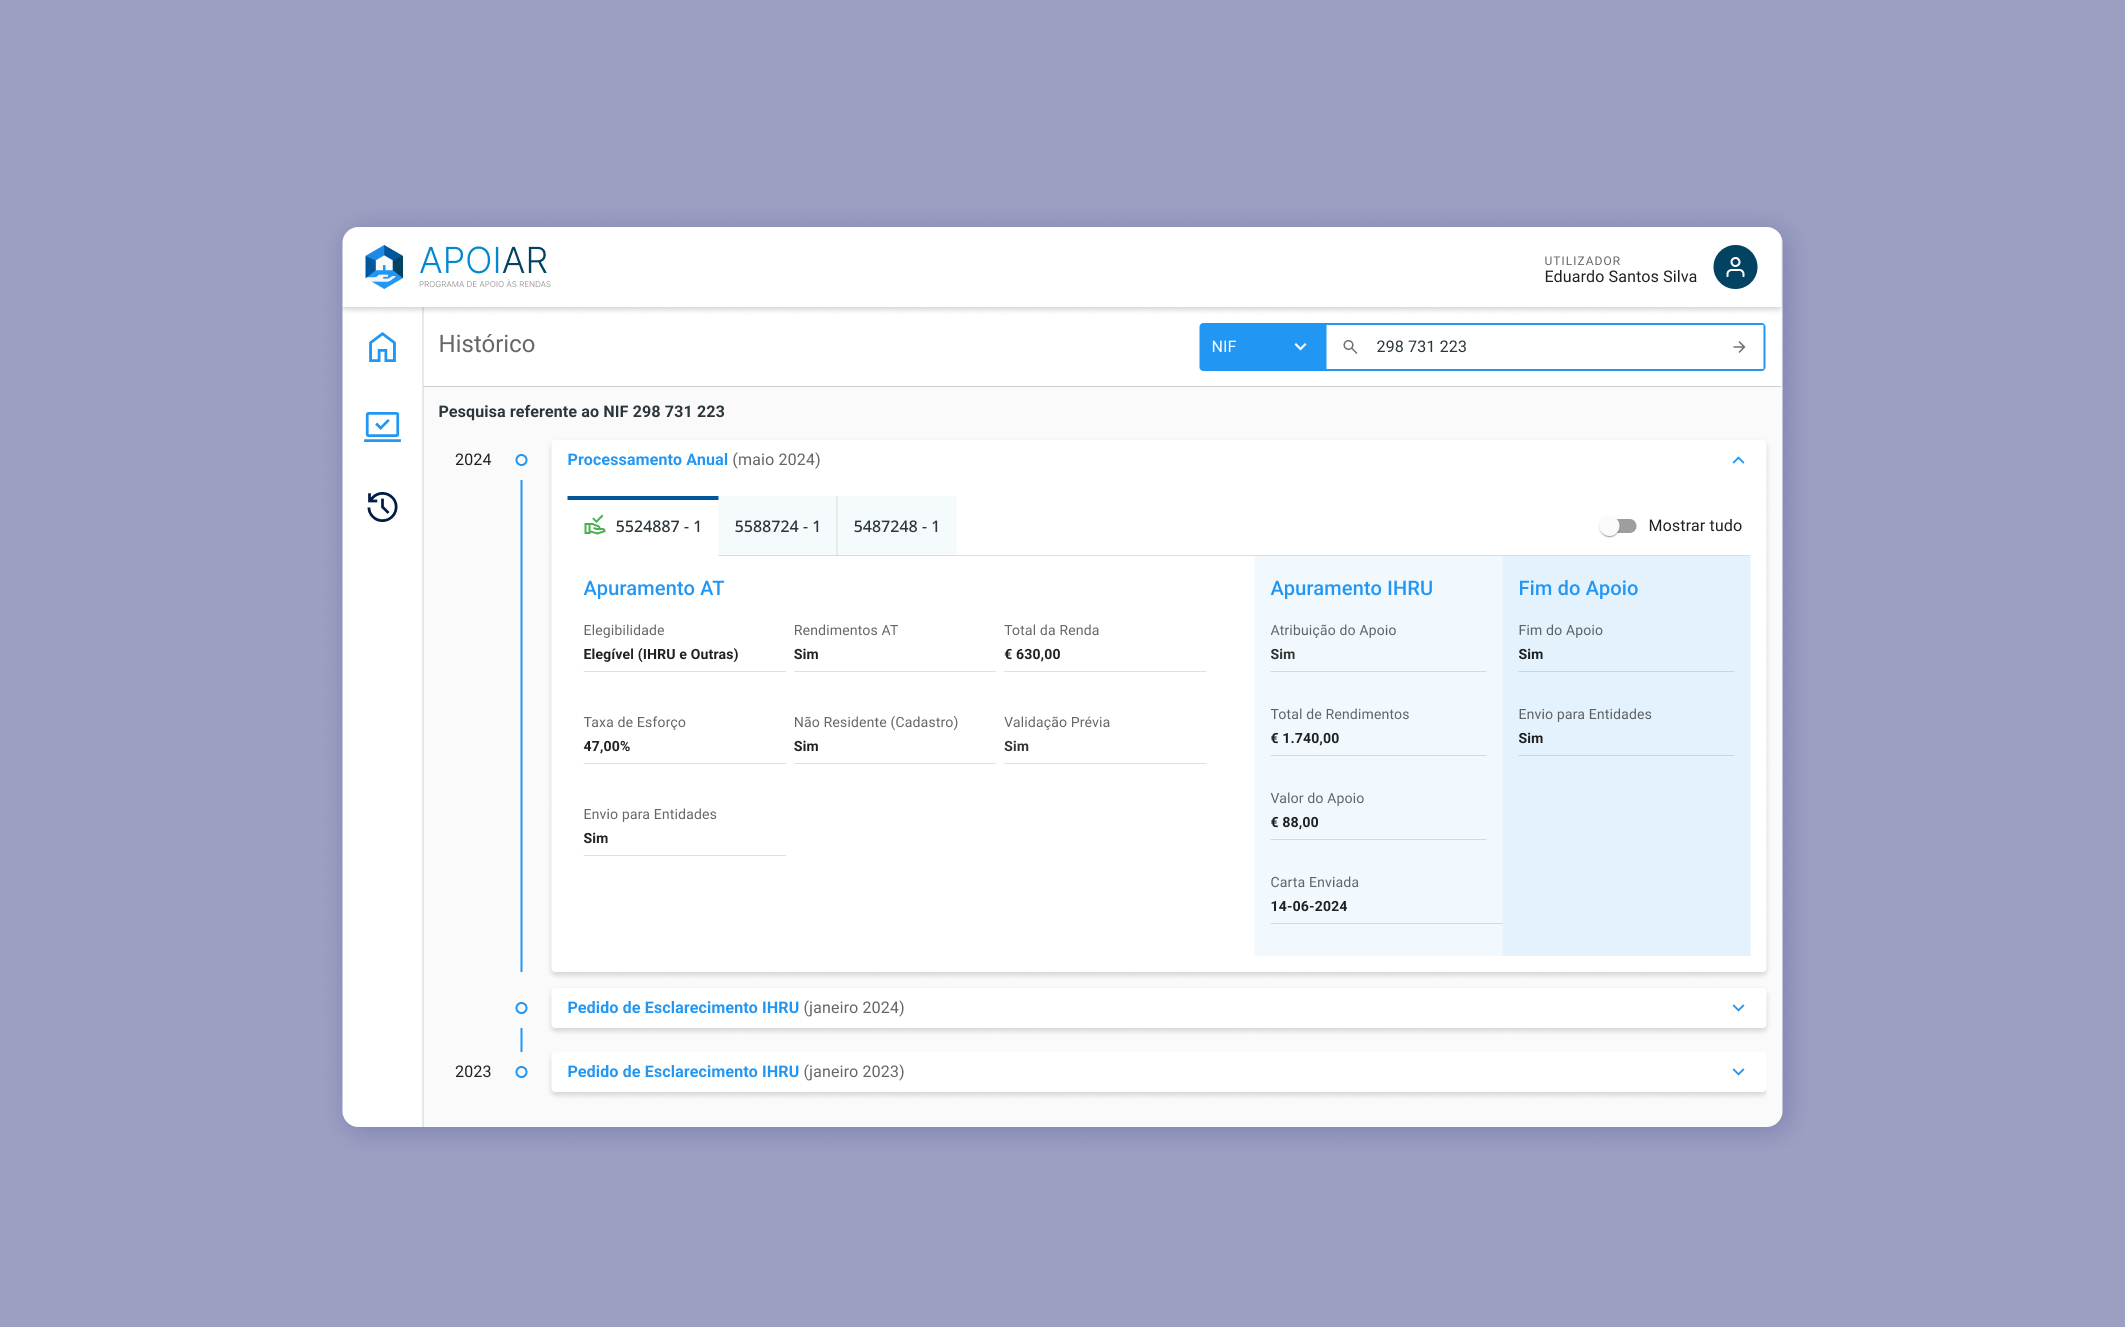The width and height of the screenshot is (2125, 1327).
Task: Expand Pedido de Esclarecimento IHRU janeiro 2024
Action: (x=1738, y=1008)
